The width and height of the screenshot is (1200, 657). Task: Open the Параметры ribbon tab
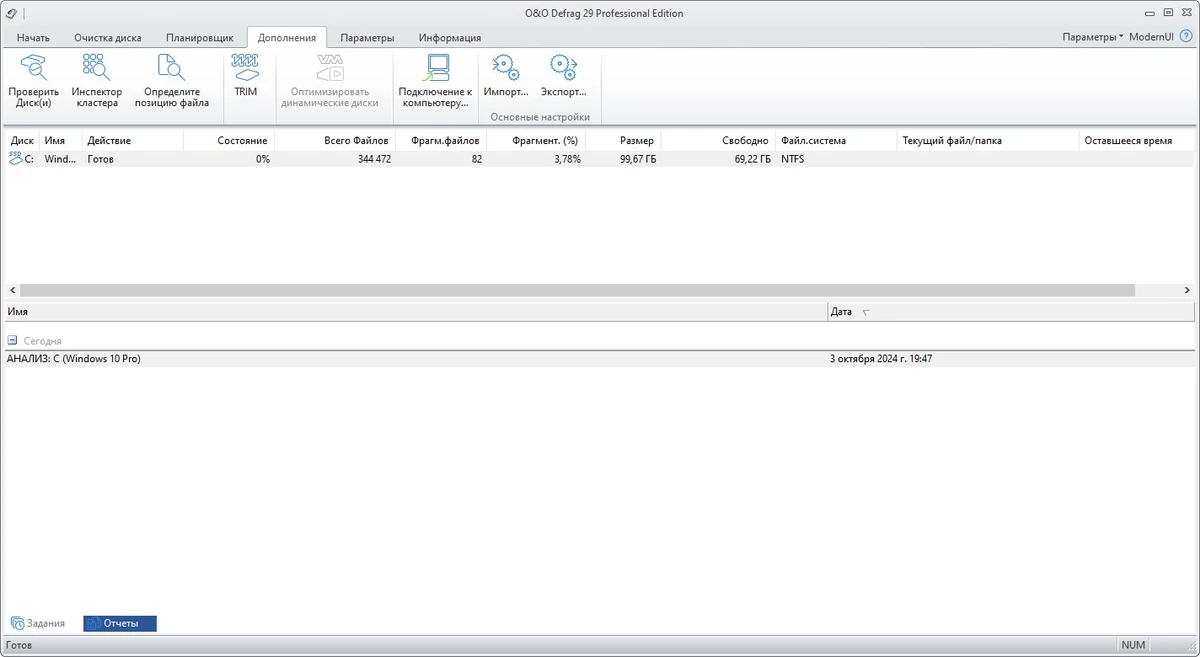coord(367,38)
